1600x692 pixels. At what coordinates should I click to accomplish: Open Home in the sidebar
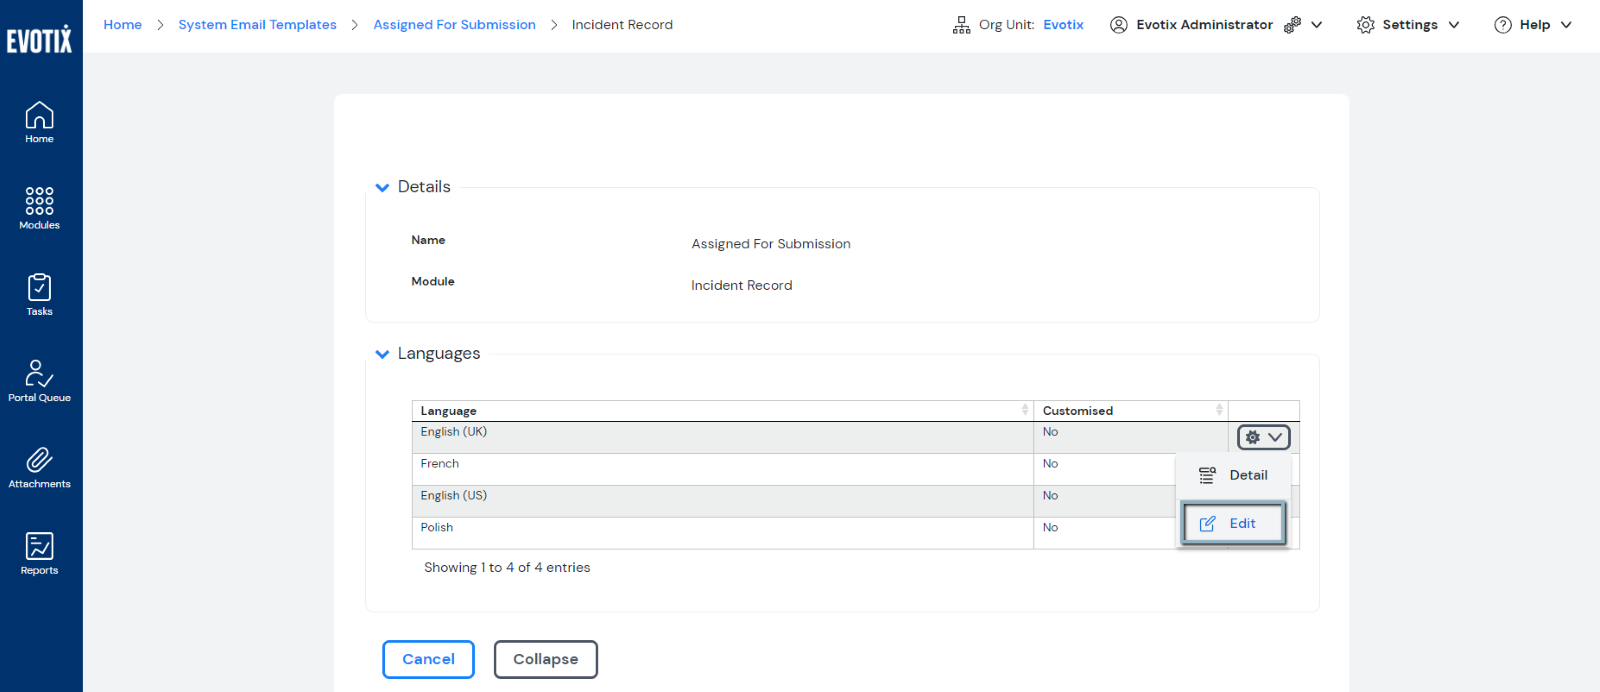(39, 123)
